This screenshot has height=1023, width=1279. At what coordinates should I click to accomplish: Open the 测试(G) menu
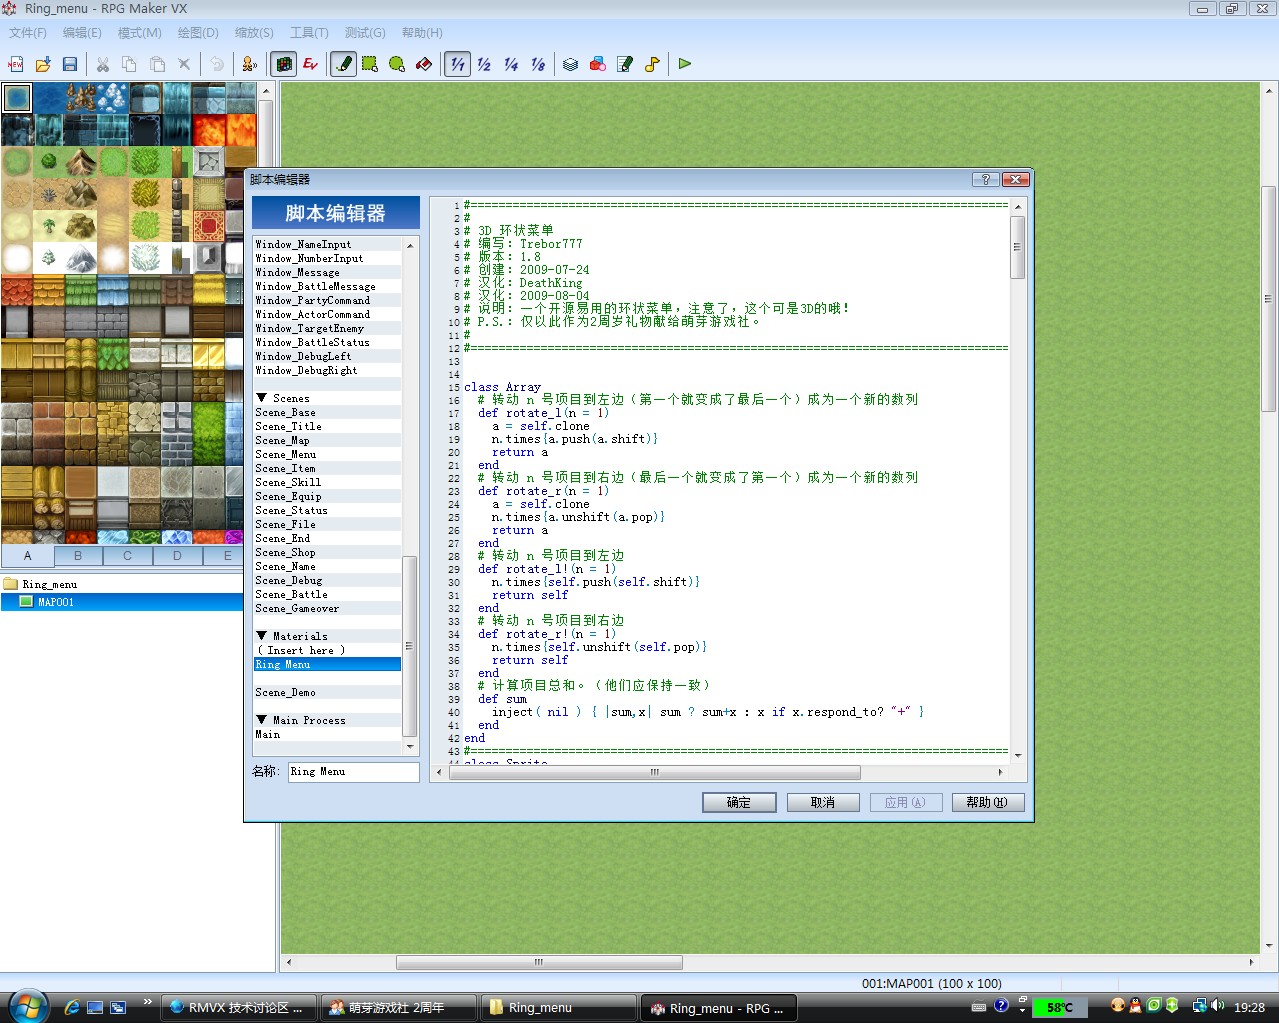[x=365, y=33]
